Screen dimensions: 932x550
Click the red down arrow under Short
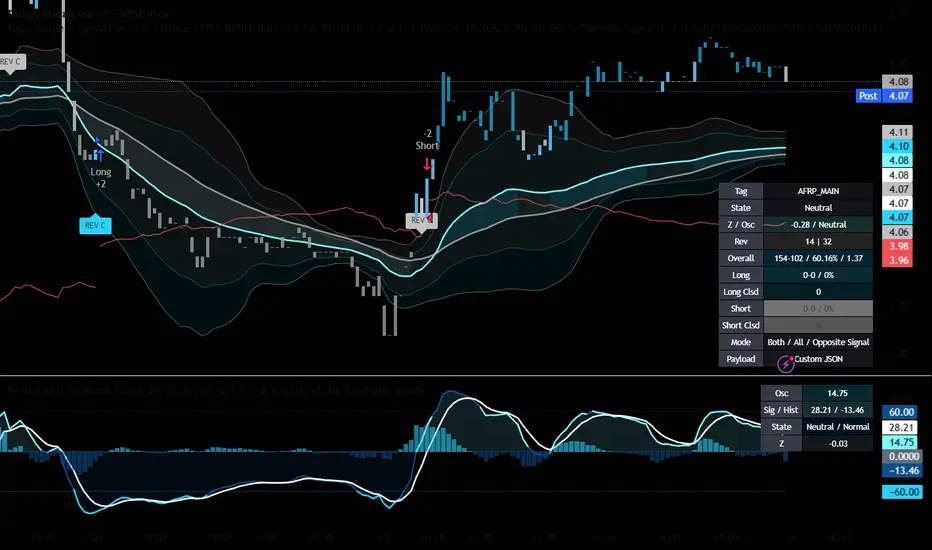click(x=428, y=164)
